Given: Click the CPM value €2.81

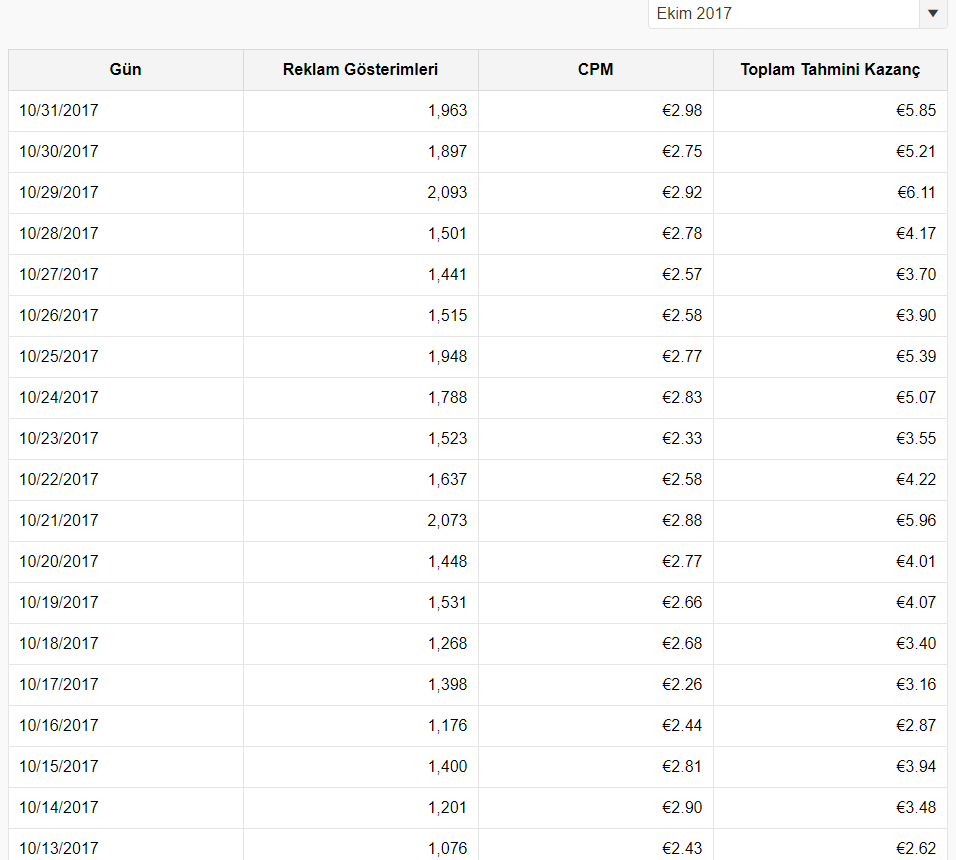Looking at the screenshot, I should (682, 766).
